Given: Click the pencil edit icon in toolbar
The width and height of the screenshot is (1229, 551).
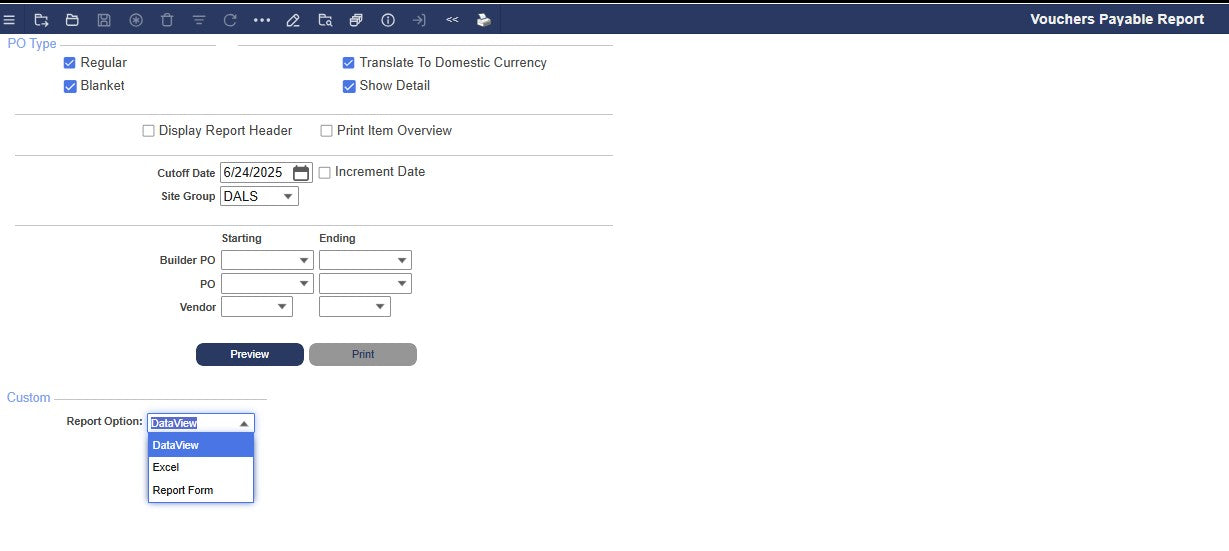Looking at the screenshot, I should 293,19.
